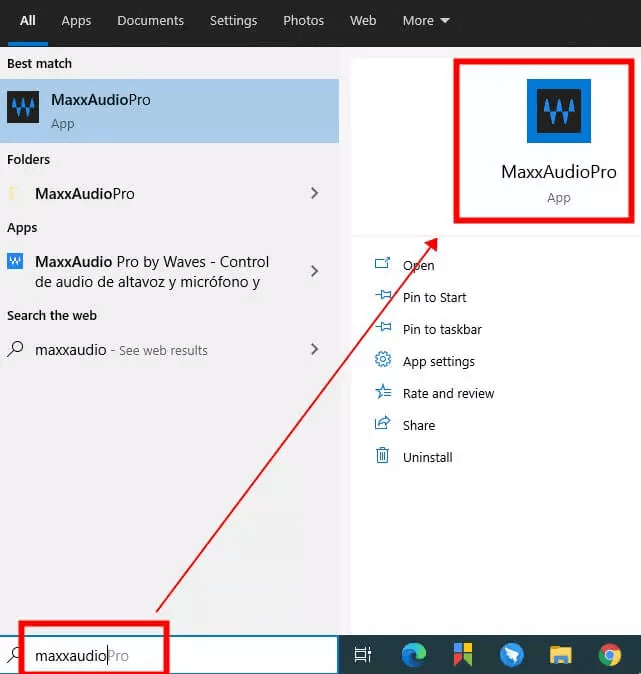Screen dimensions: 641x674
Task: Click the Share icon in actions list
Action: click(382, 425)
